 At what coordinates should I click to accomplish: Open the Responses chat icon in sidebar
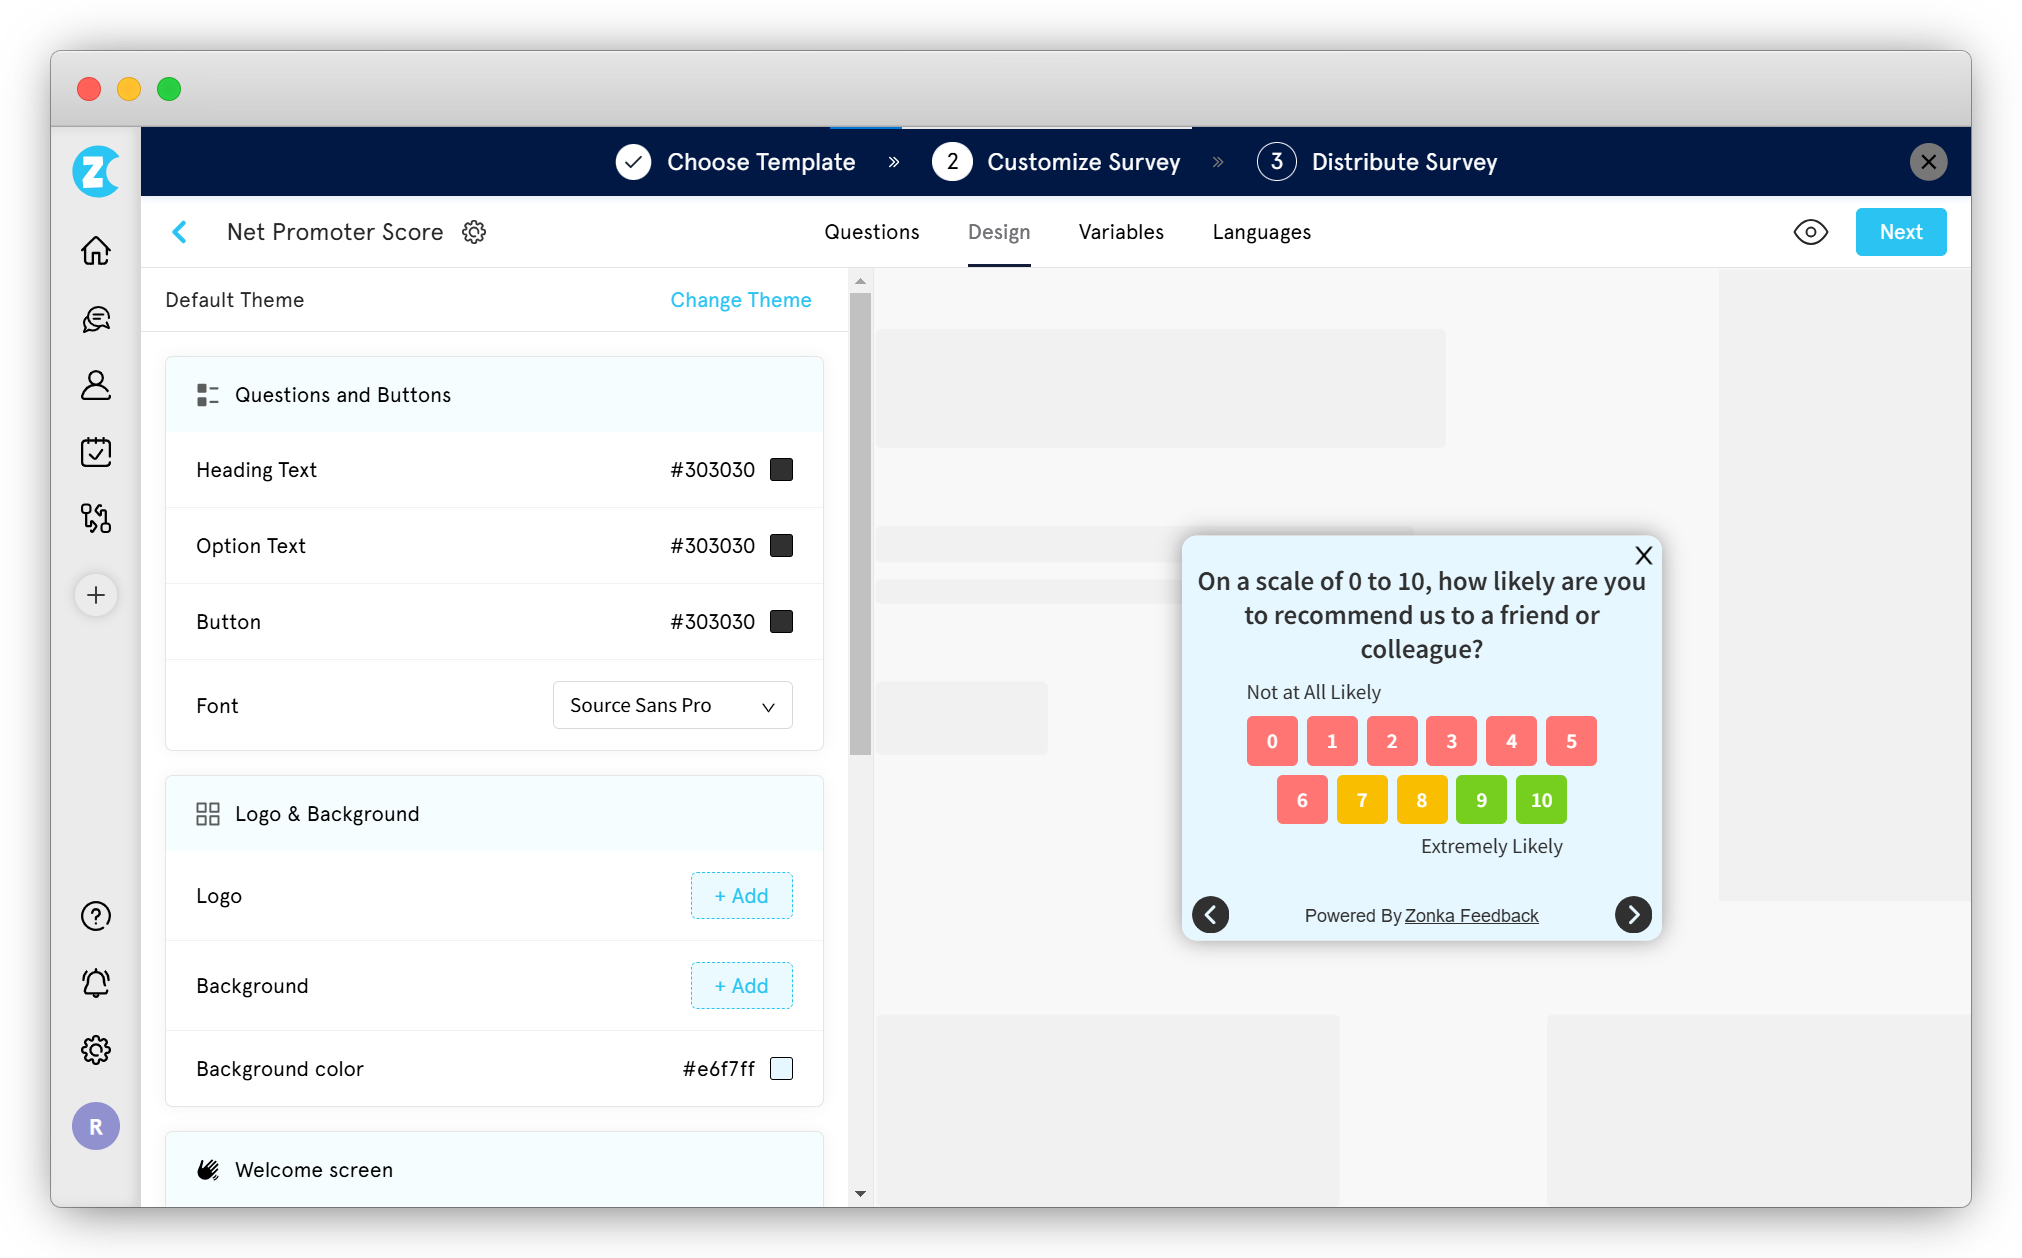pyautogui.click(x=96, y=319)
